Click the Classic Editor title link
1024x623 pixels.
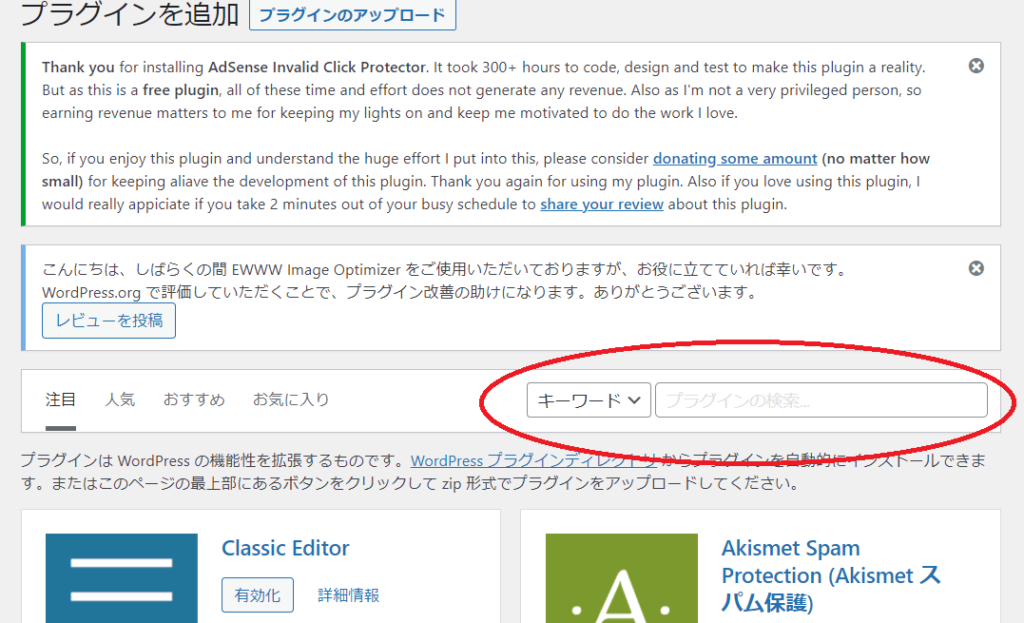pyautogui.click(x=285, y=548)
